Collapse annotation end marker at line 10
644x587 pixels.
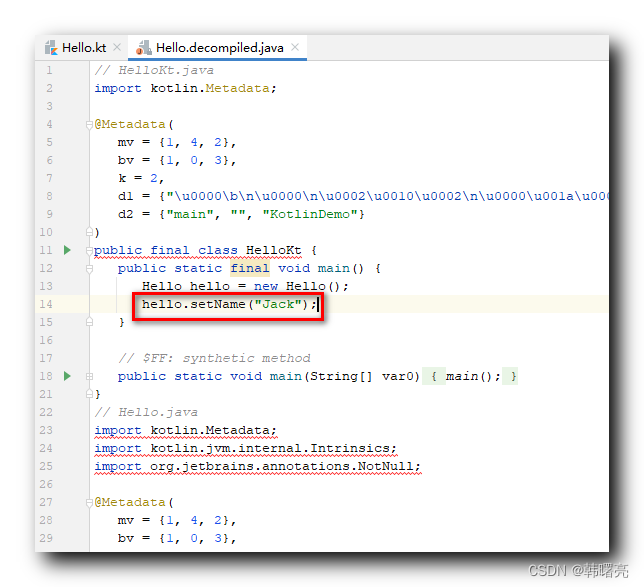(x=89, y=232)
